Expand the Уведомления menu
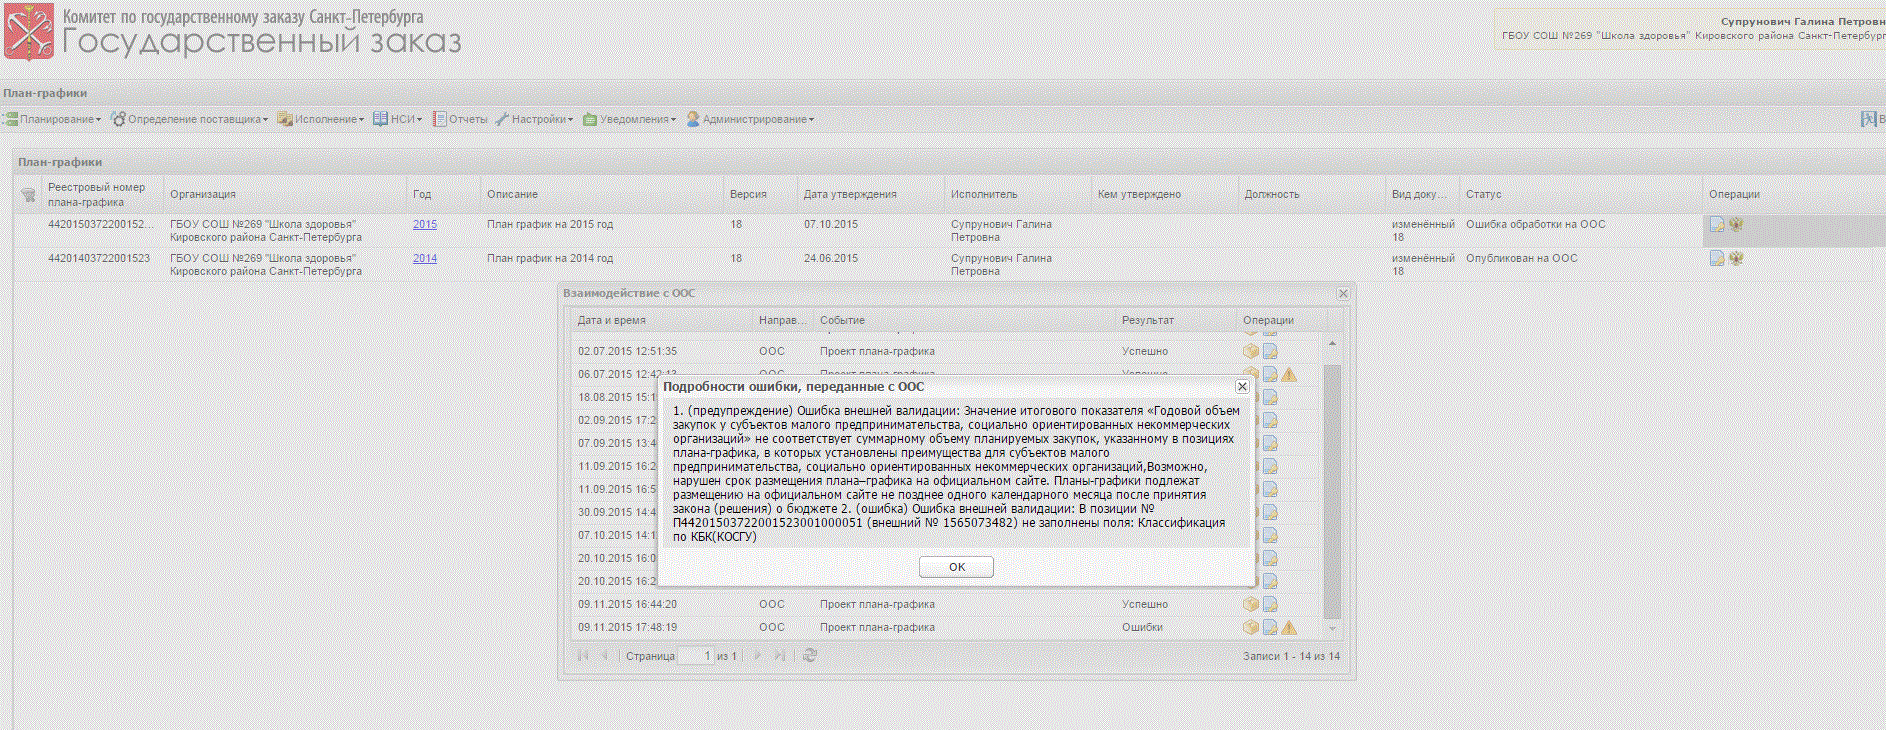Viewport: 1886px width, 730px height. (x=630, y=119)
